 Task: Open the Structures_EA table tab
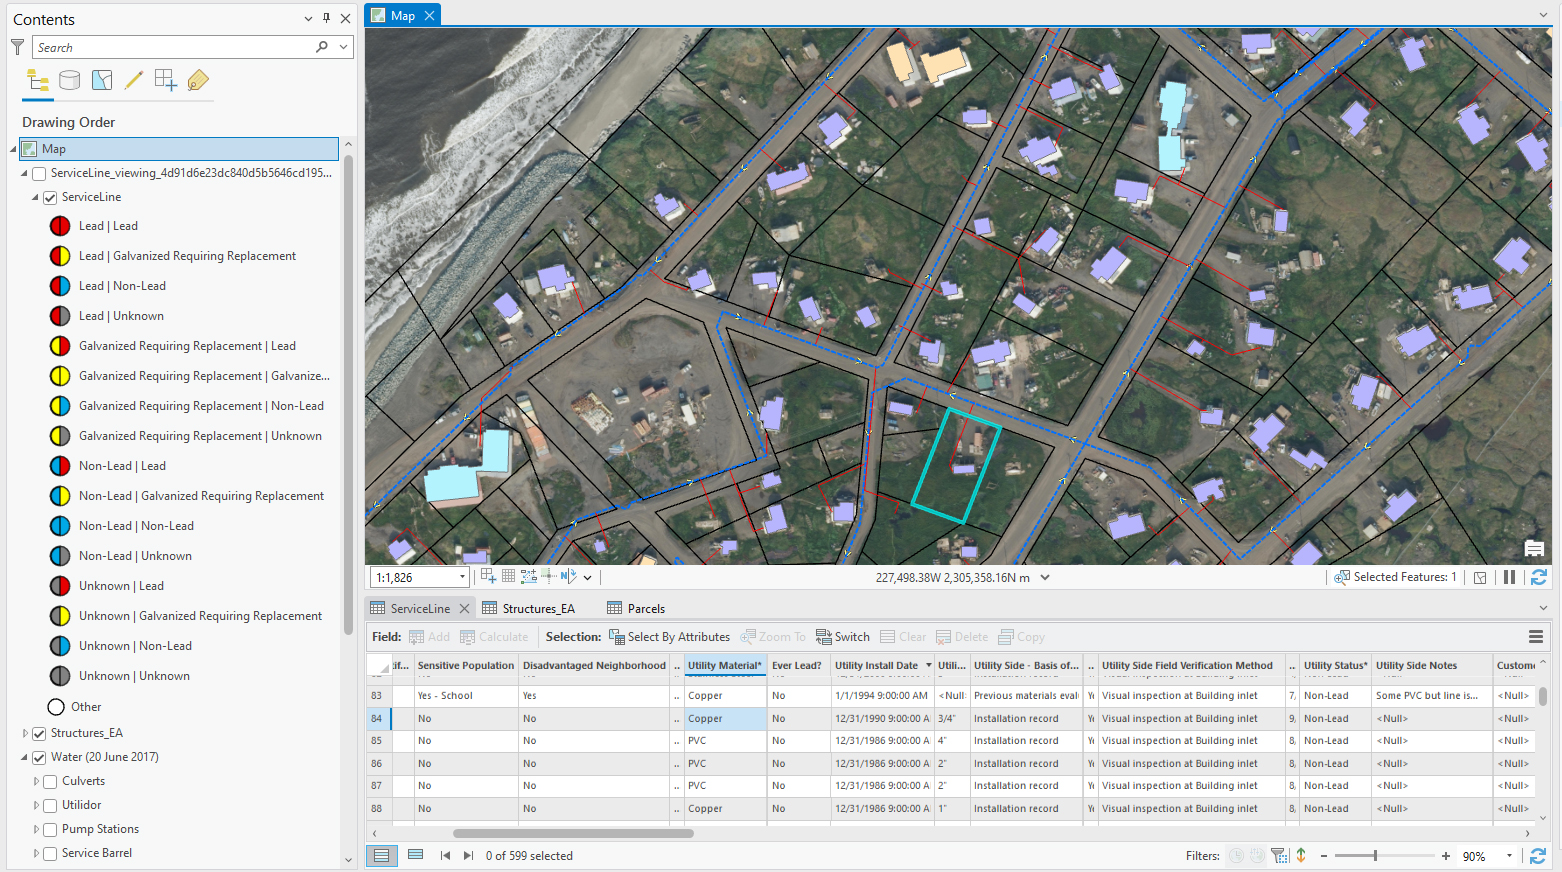tap(538, 607)
